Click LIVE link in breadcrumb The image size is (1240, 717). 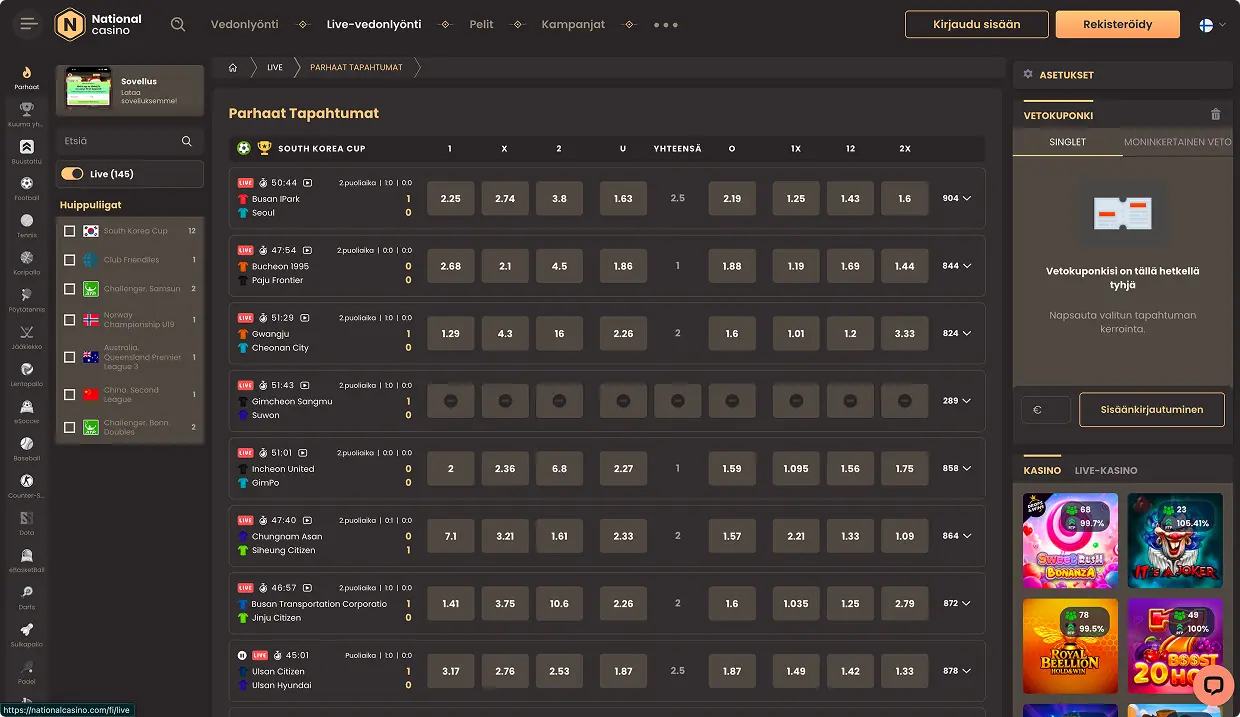click(x=275, y=68)
